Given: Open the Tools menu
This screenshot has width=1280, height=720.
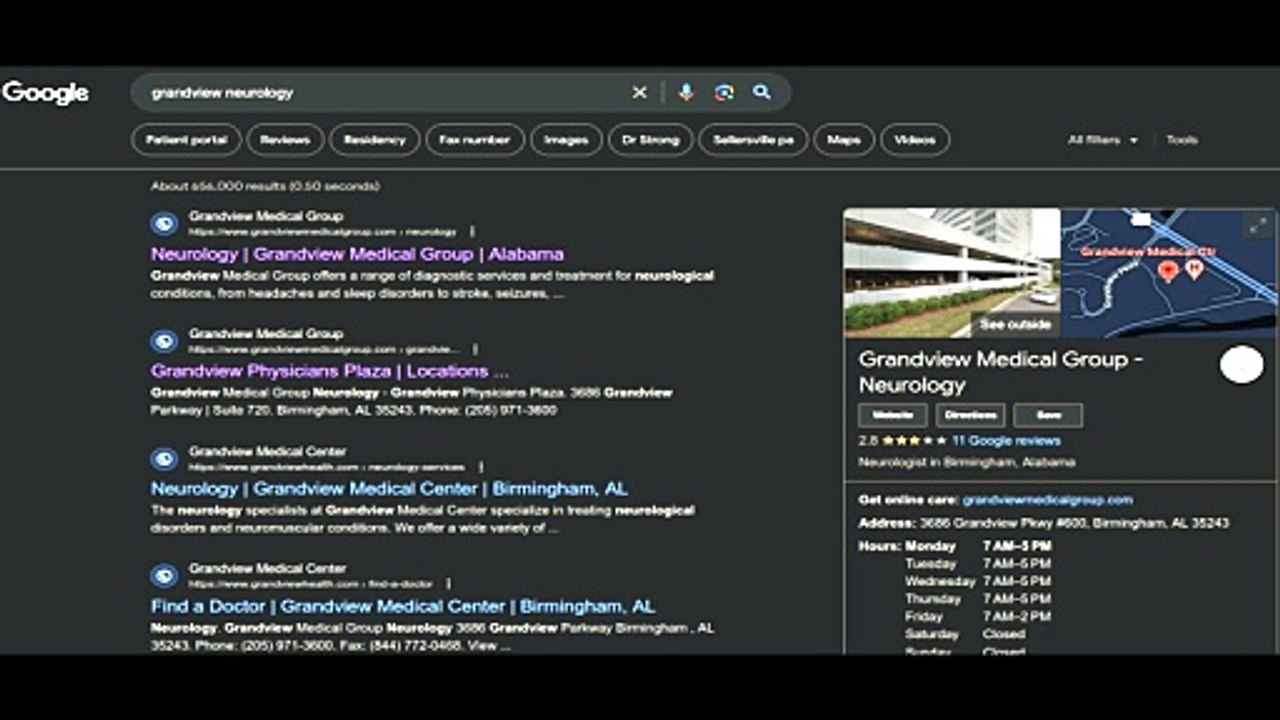Looking at the screenshot, I should tap(1182, 140).
